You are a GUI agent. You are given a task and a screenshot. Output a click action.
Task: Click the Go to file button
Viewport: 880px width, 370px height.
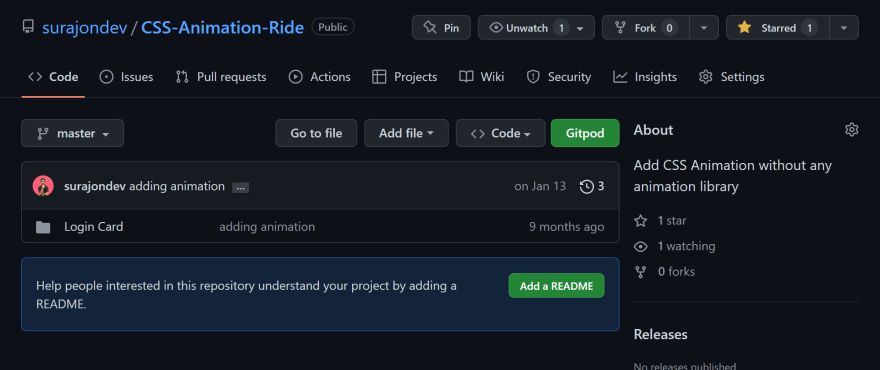pyautogui.click(x=316, y=133)
